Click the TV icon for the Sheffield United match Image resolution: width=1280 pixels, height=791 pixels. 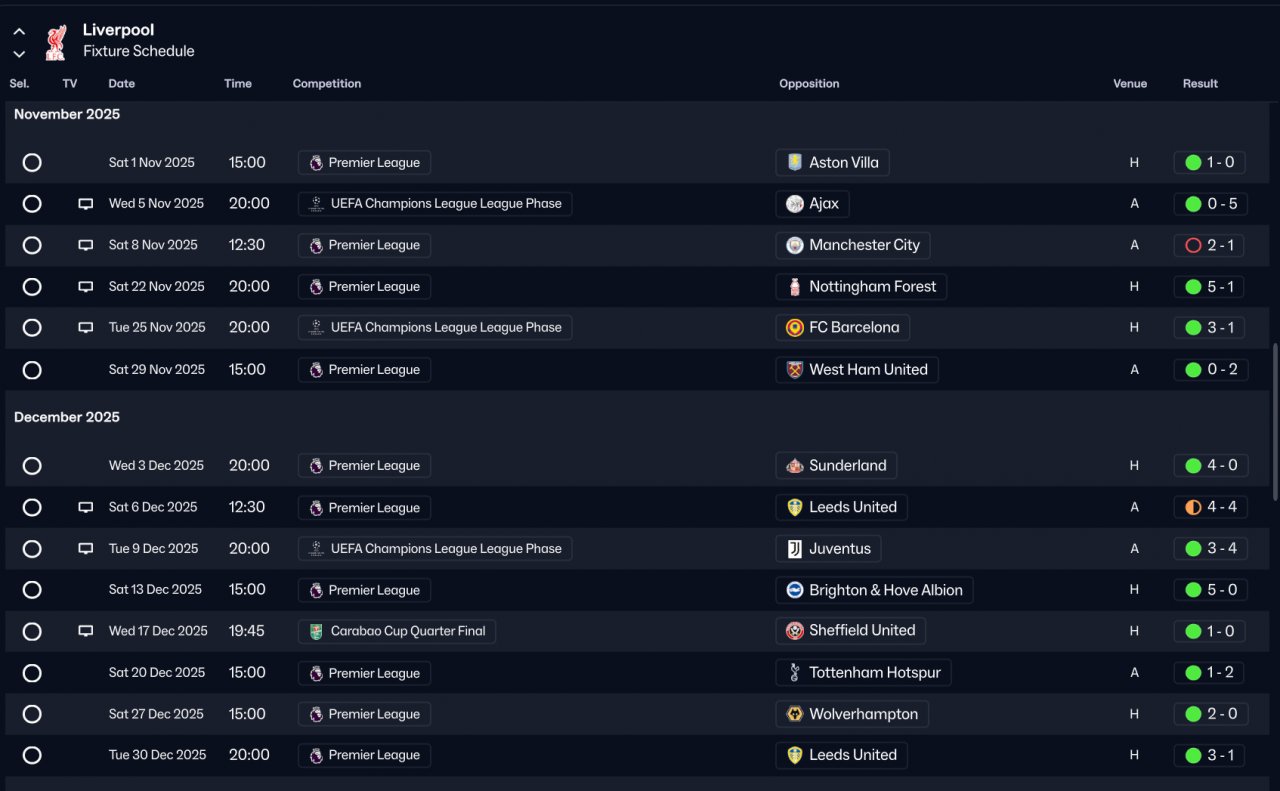(86, 631)
